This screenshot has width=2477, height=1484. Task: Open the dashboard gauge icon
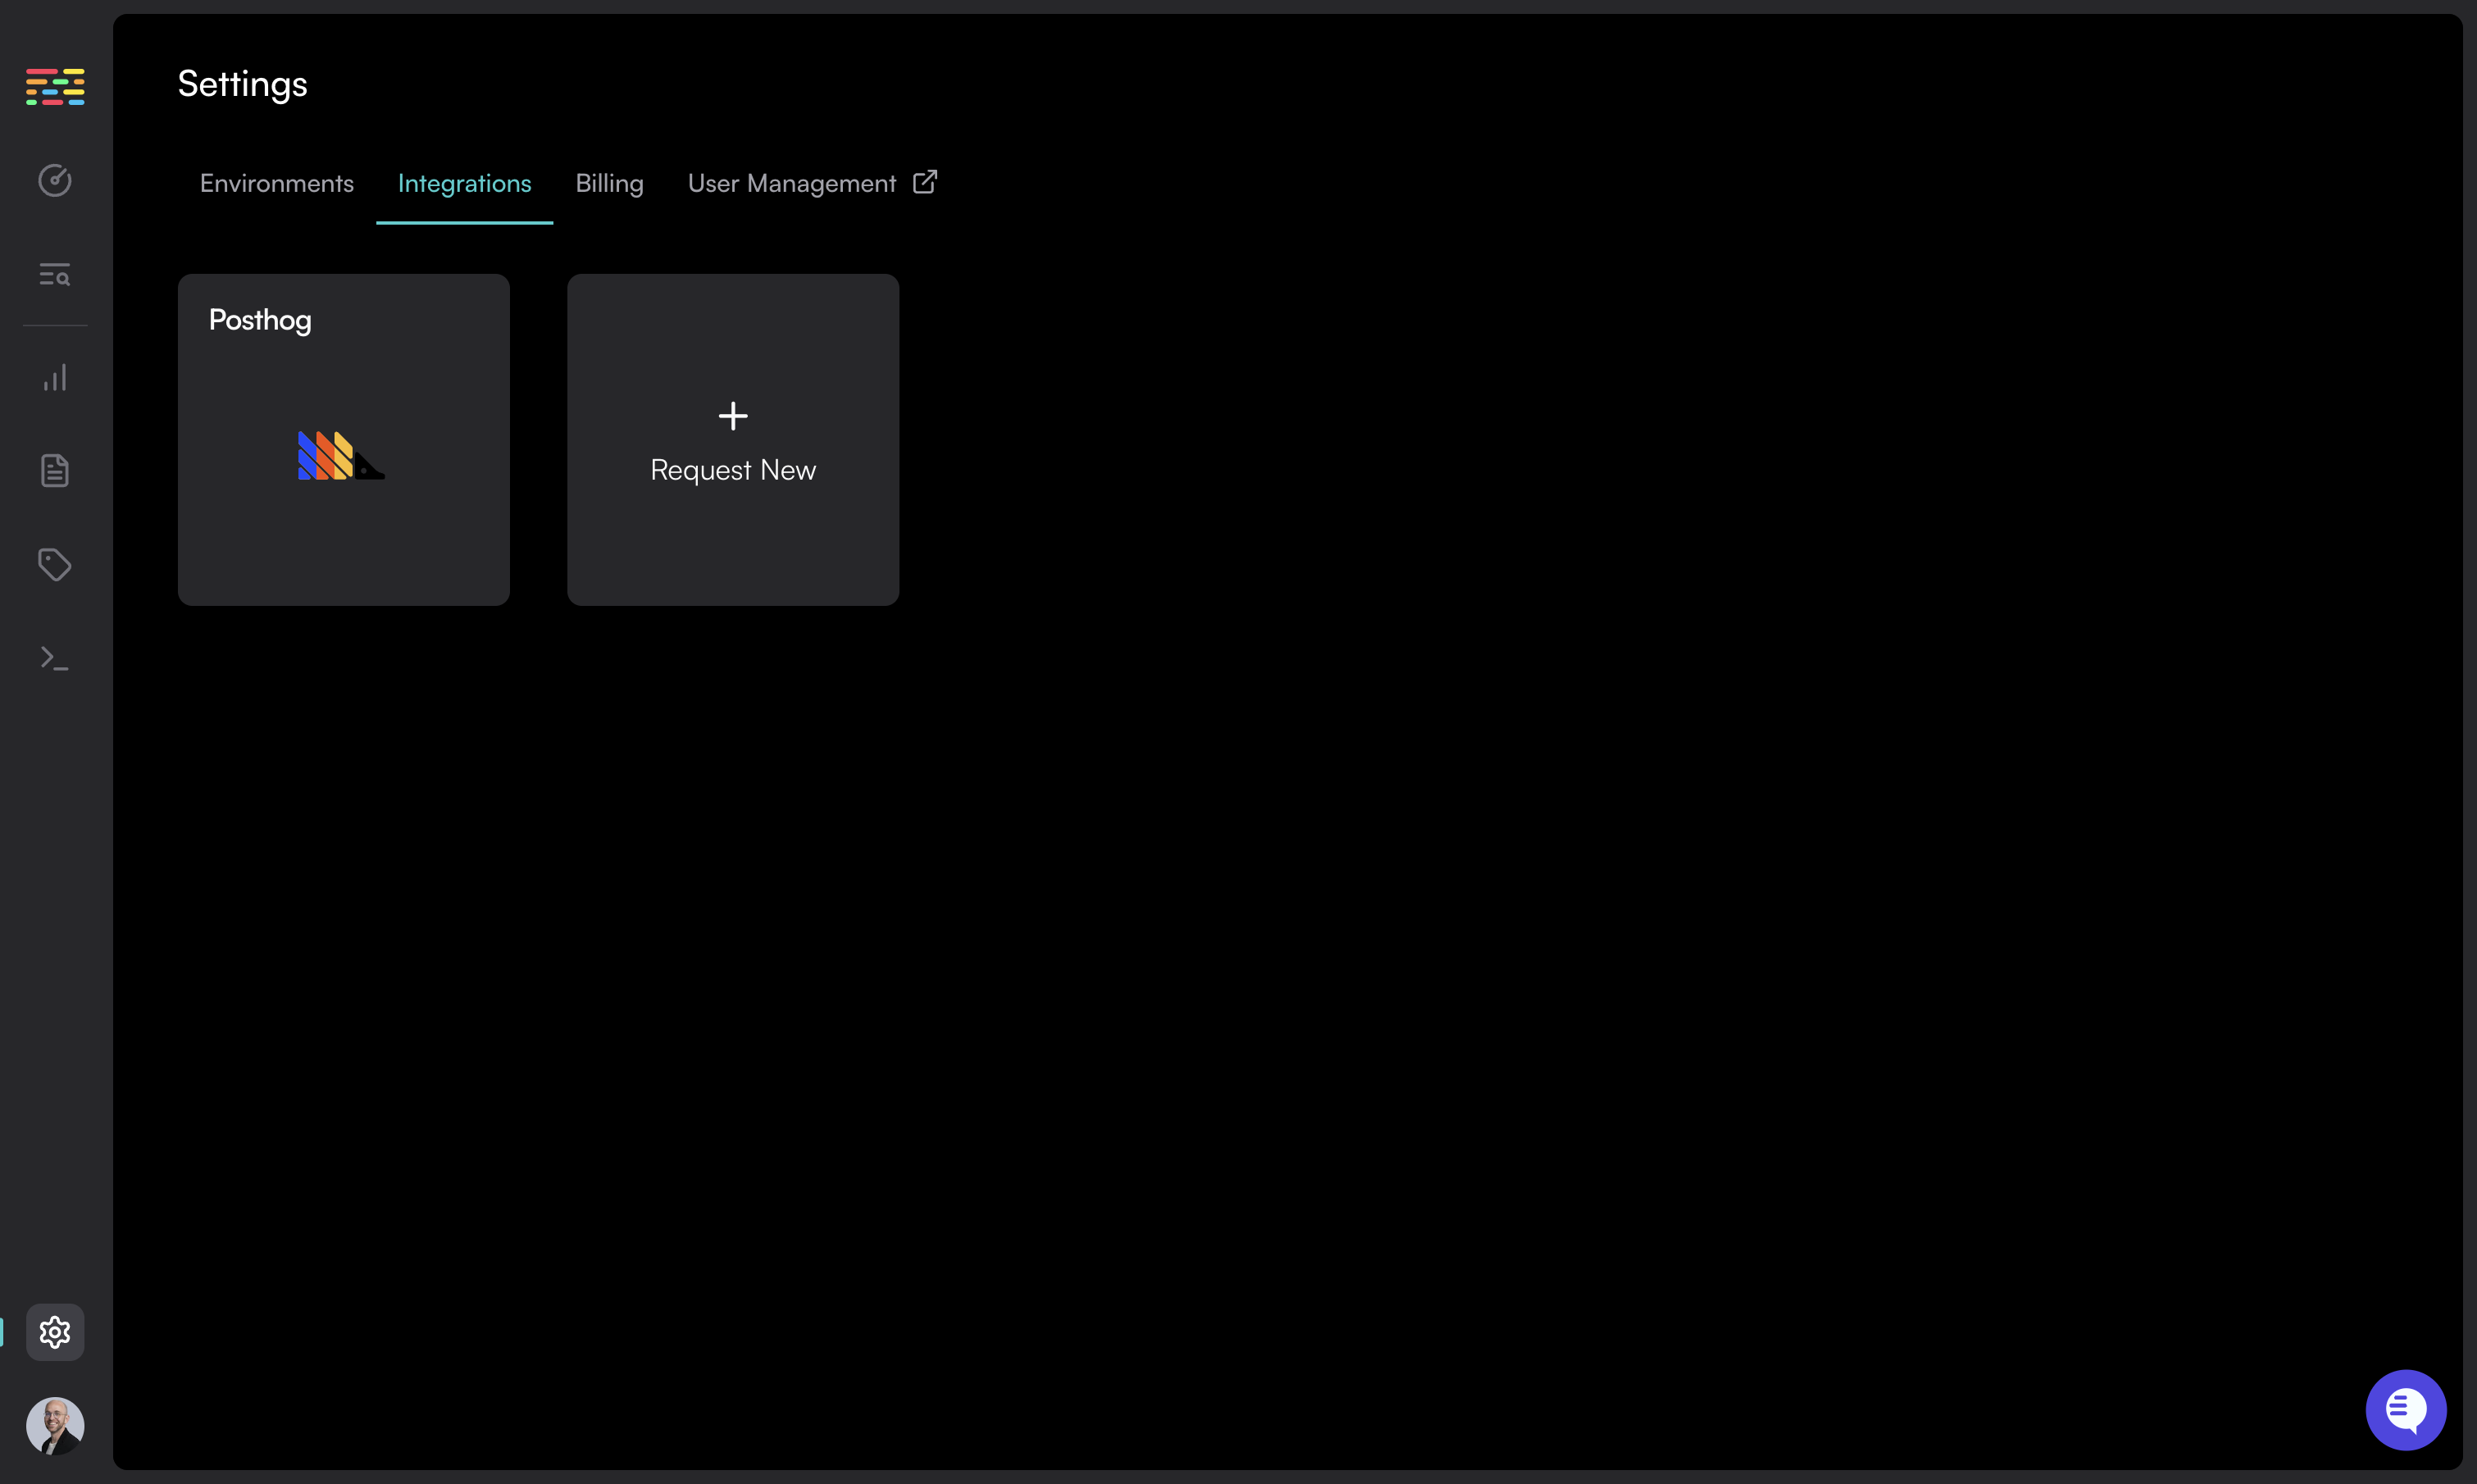pyautogui.click(x=55, y=180)
